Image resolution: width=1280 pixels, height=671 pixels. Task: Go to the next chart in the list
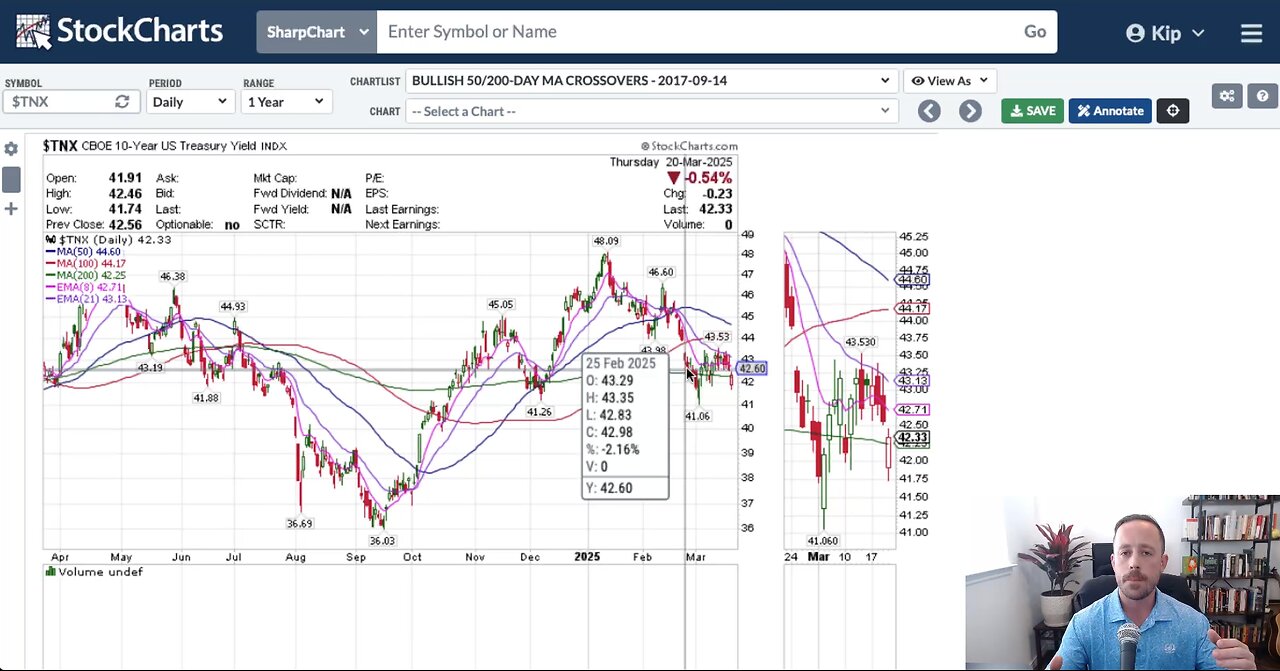[970, 111]
